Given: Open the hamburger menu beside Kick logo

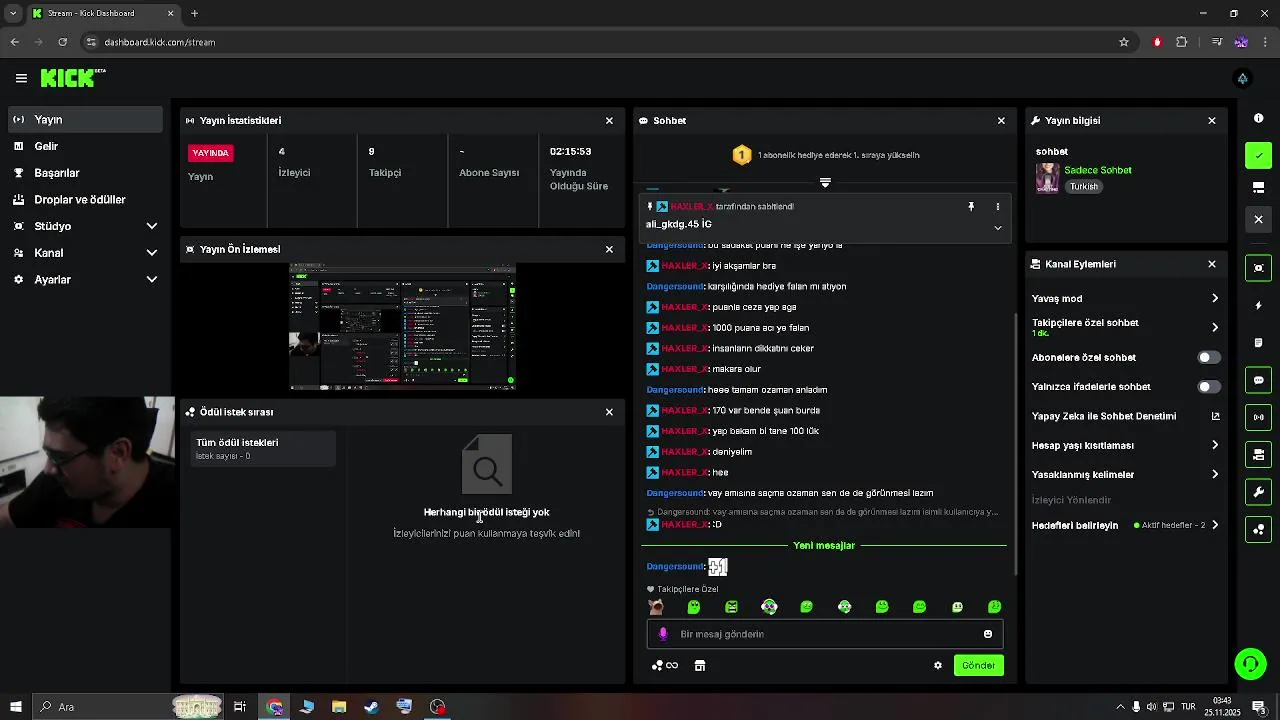Looking at the screenshot, I should (21, 78).
